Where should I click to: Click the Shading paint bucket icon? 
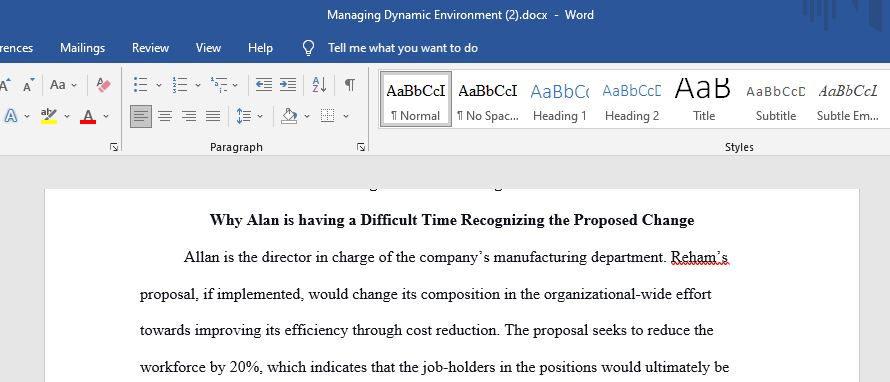[x=289, y=116]
